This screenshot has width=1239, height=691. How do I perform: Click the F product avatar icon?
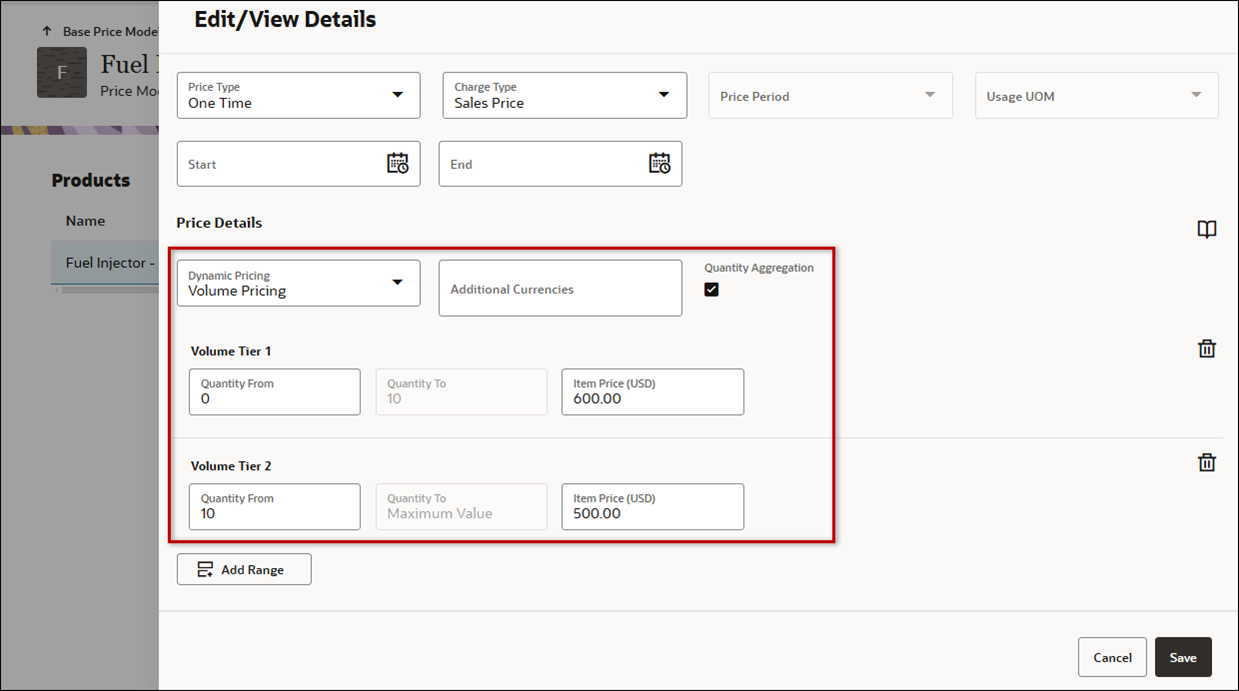pos(62,72)
